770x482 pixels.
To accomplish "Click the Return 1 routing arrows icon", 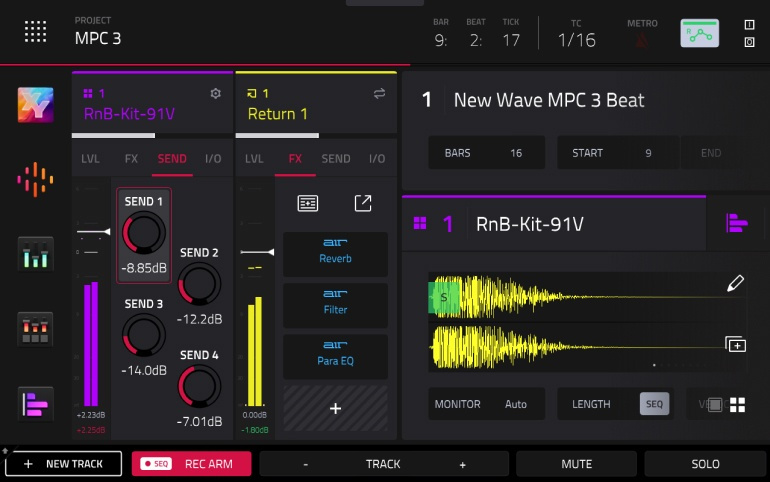I will pos(379,93).
